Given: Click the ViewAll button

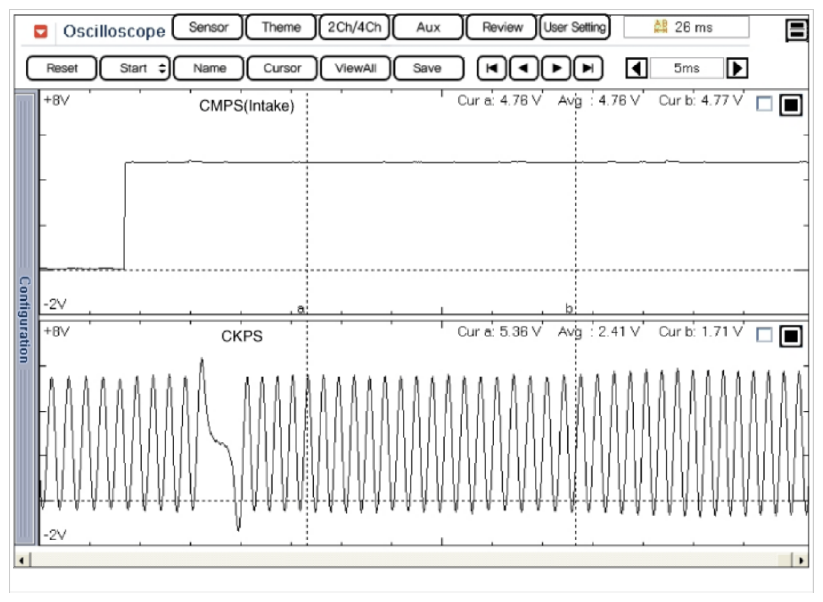Looking at the screenshot, I should [354, 68].
